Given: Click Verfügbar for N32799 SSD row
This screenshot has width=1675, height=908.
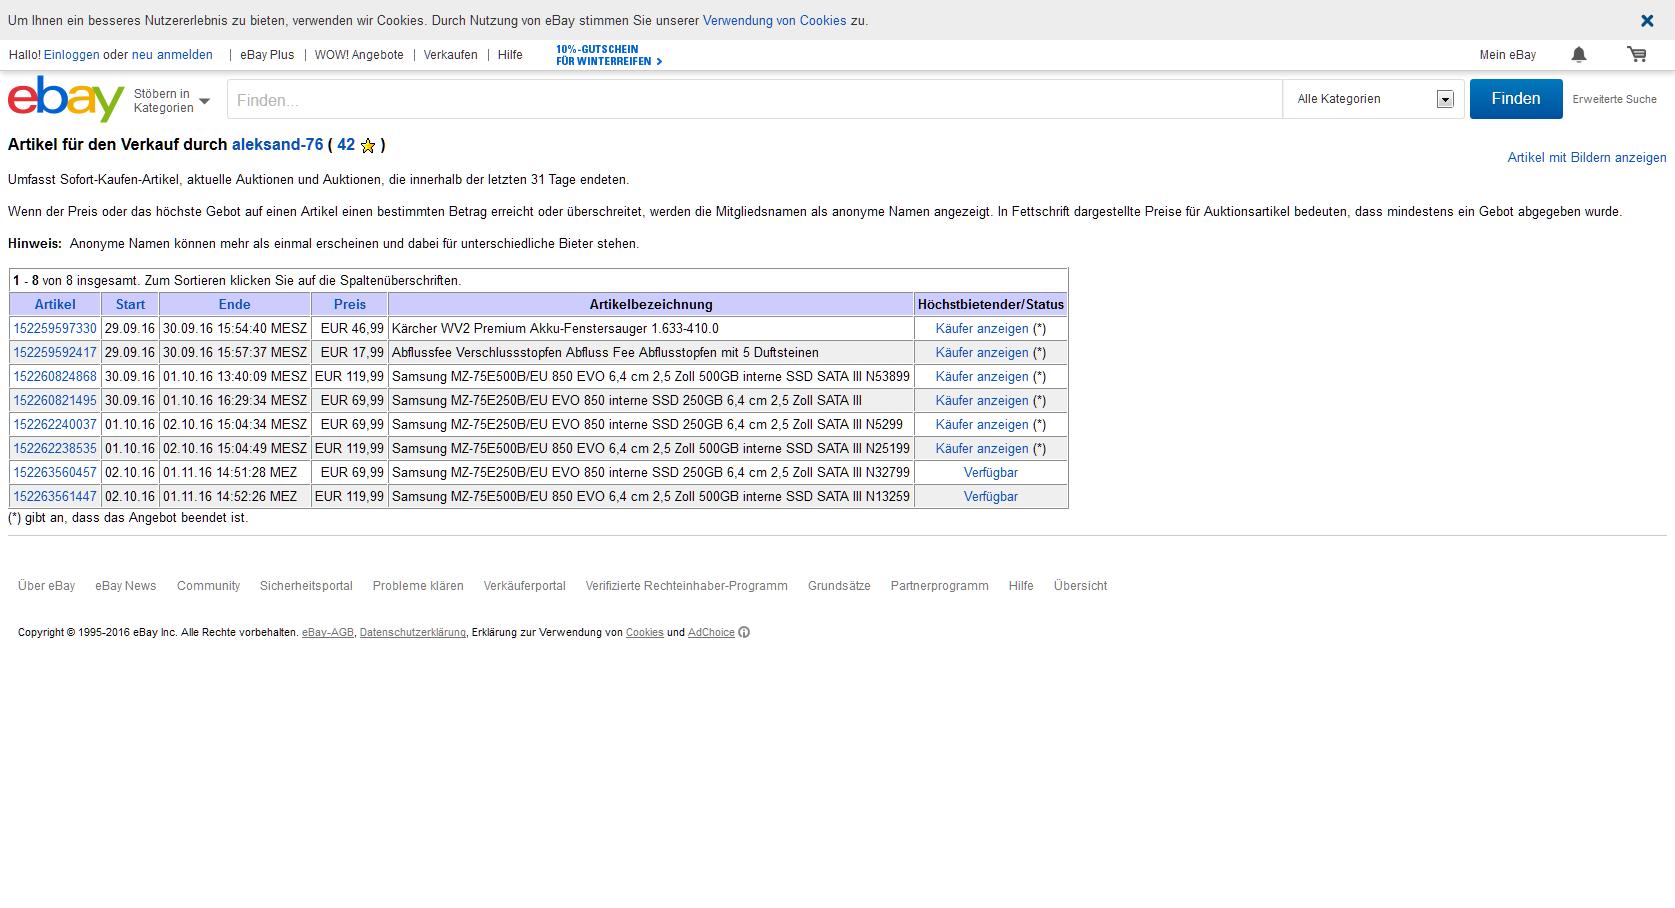Looking at the screenshot, I should tap(991, 472).
